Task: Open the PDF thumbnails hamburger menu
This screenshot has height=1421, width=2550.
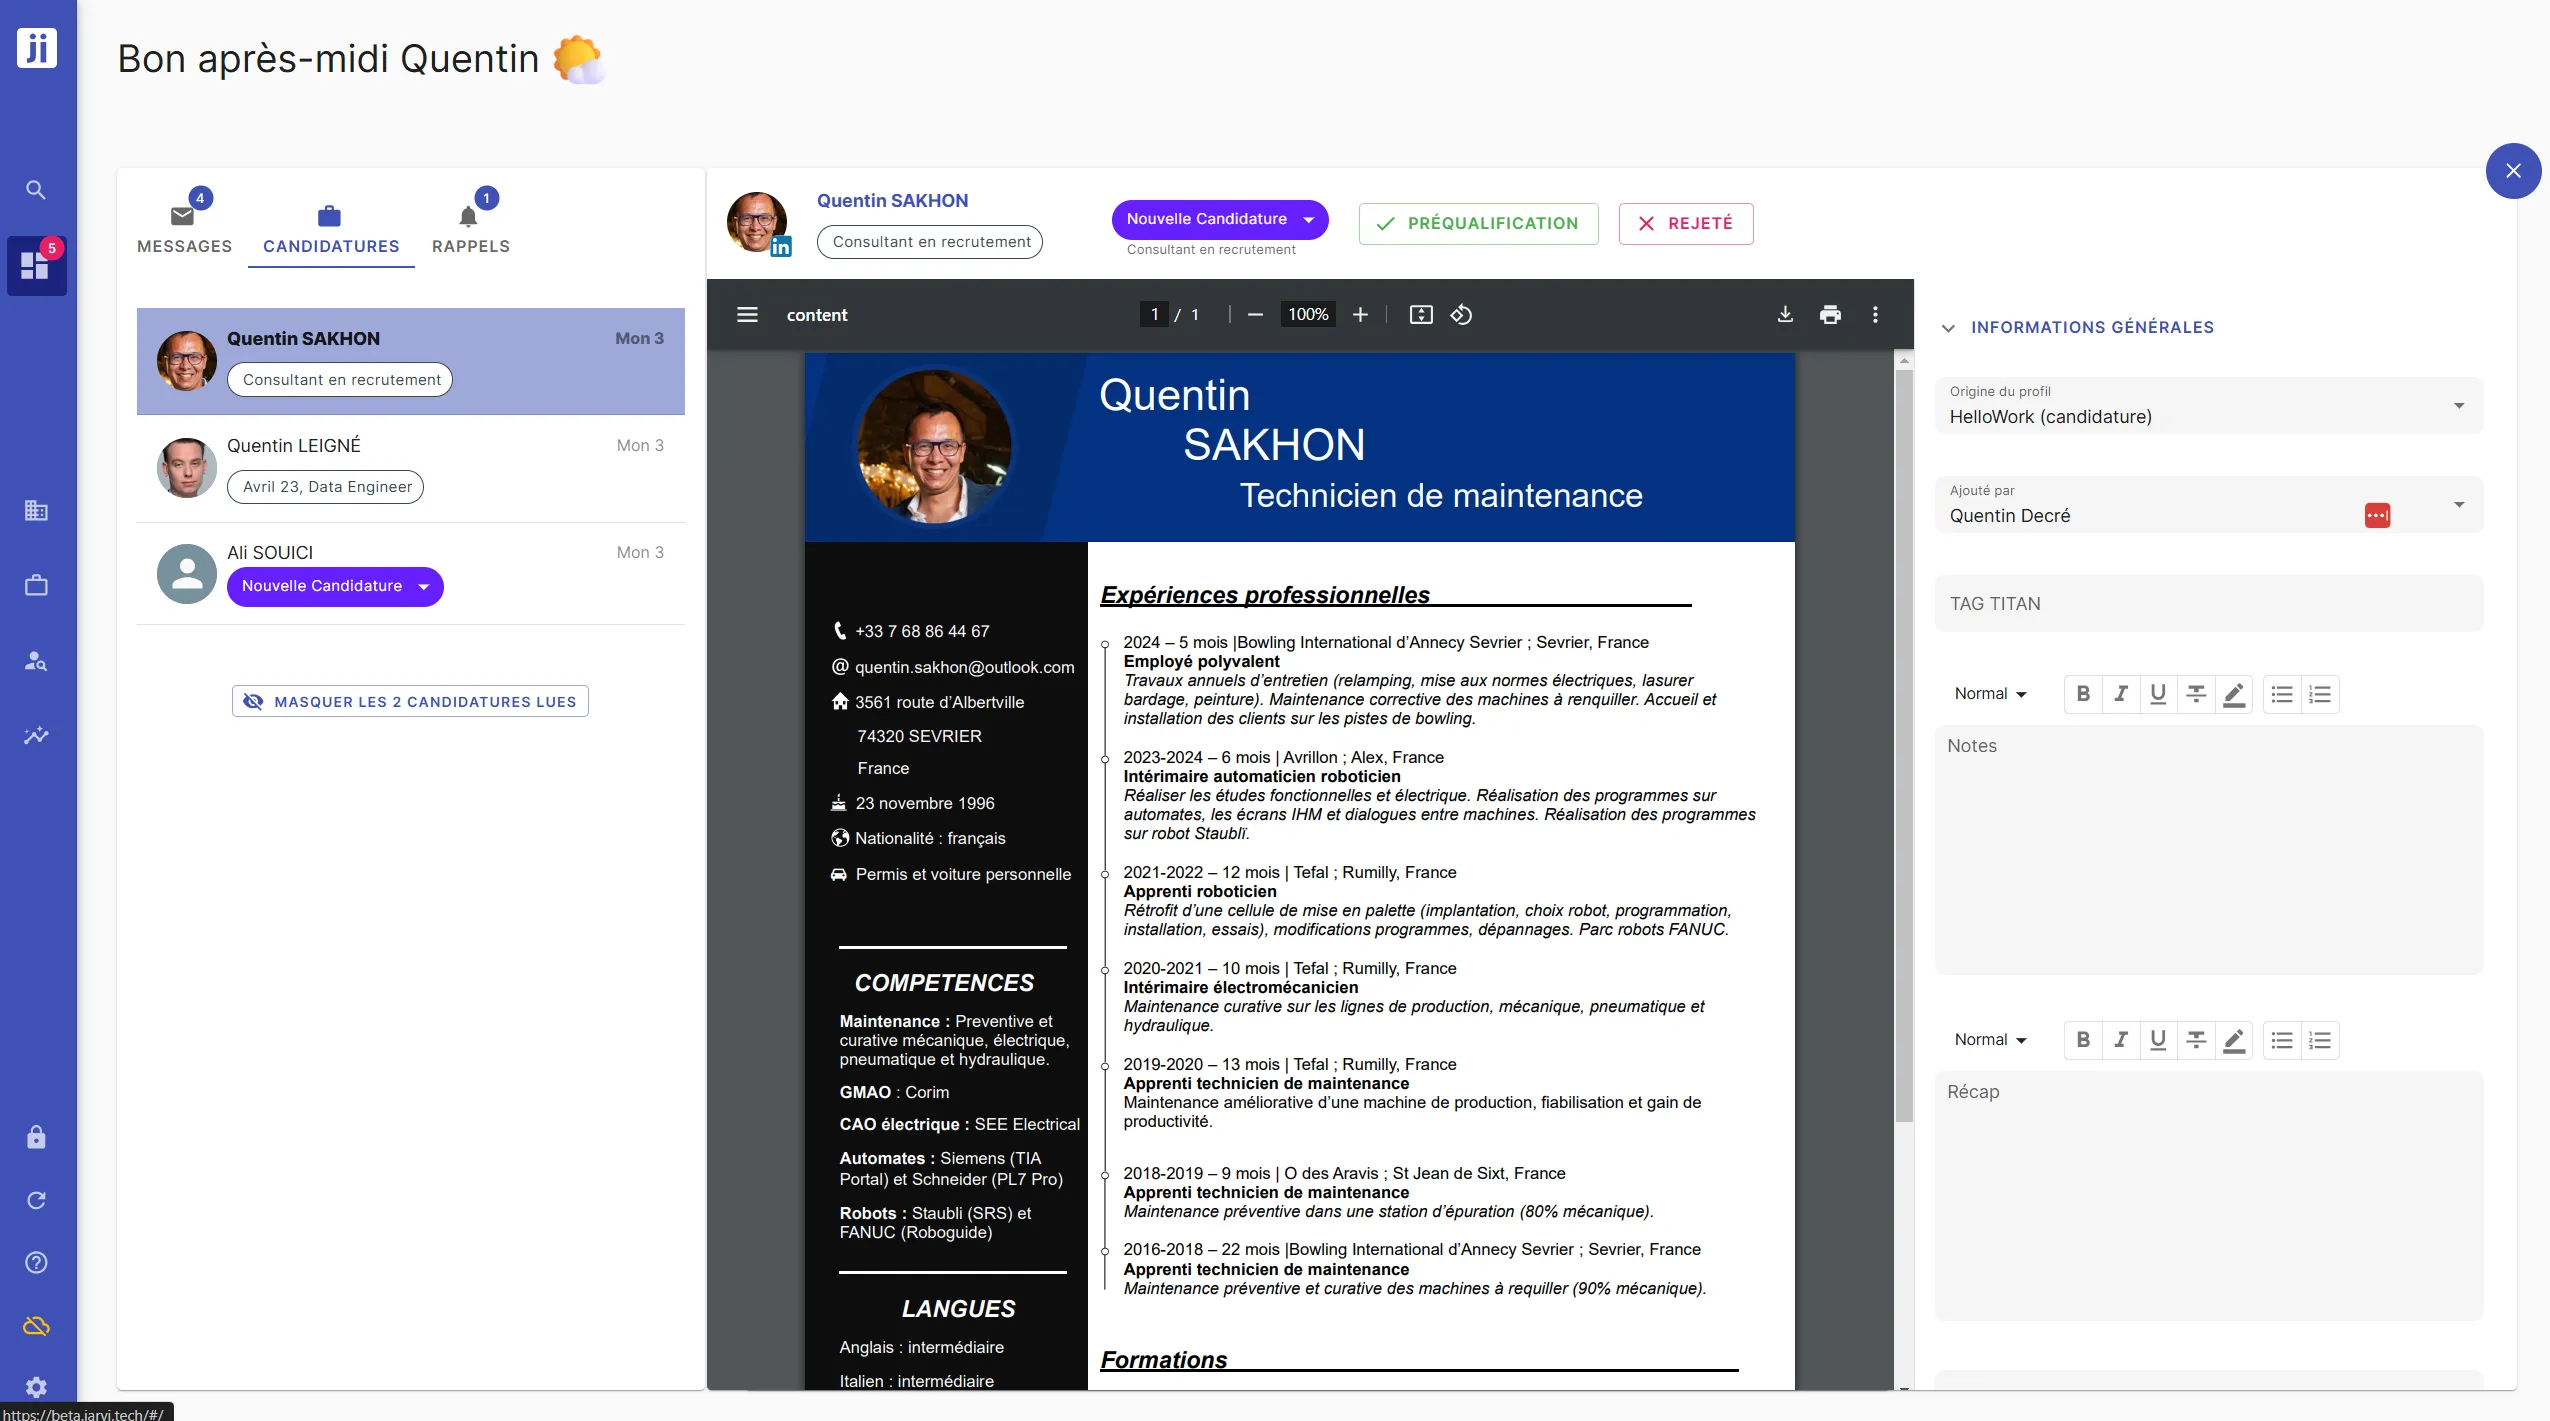Action: coord(747,314)
